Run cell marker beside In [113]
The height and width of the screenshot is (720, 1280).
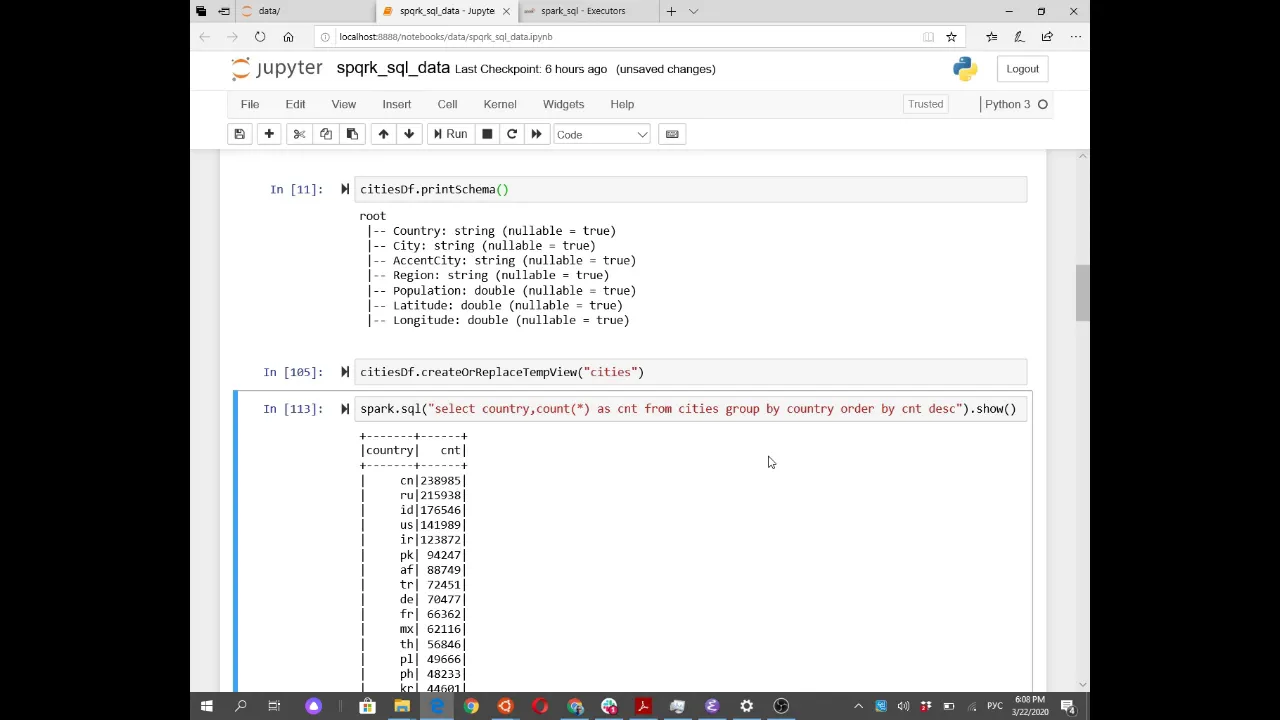(345, 408)
